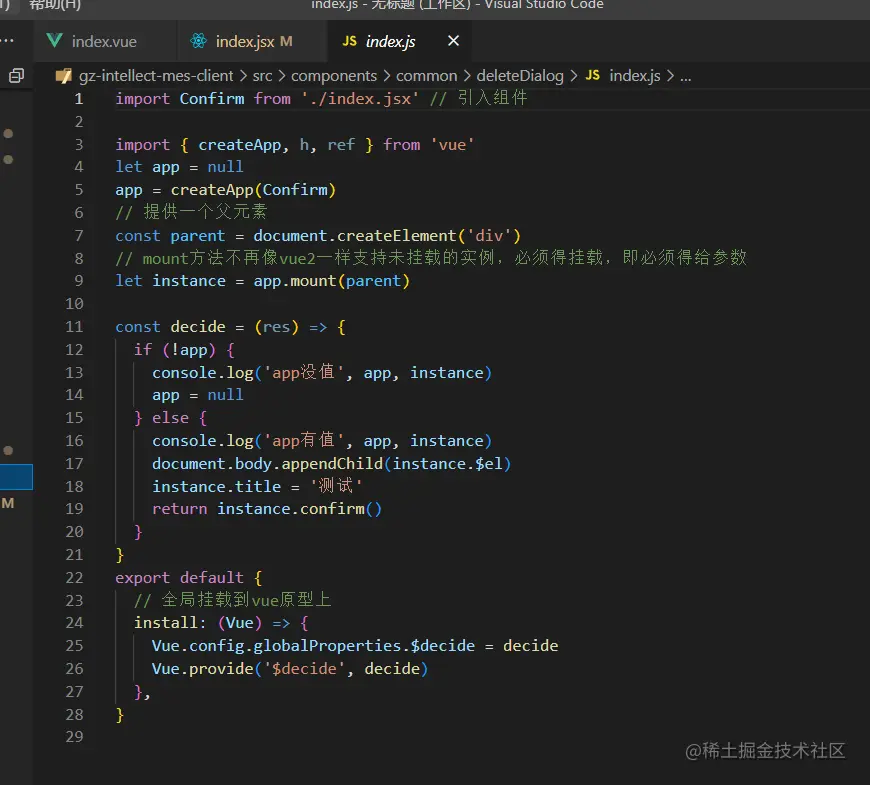Click createApp(Confirm) on line 5
The width and height of the screenshot is (870, 785).
(x=253, y=190)
